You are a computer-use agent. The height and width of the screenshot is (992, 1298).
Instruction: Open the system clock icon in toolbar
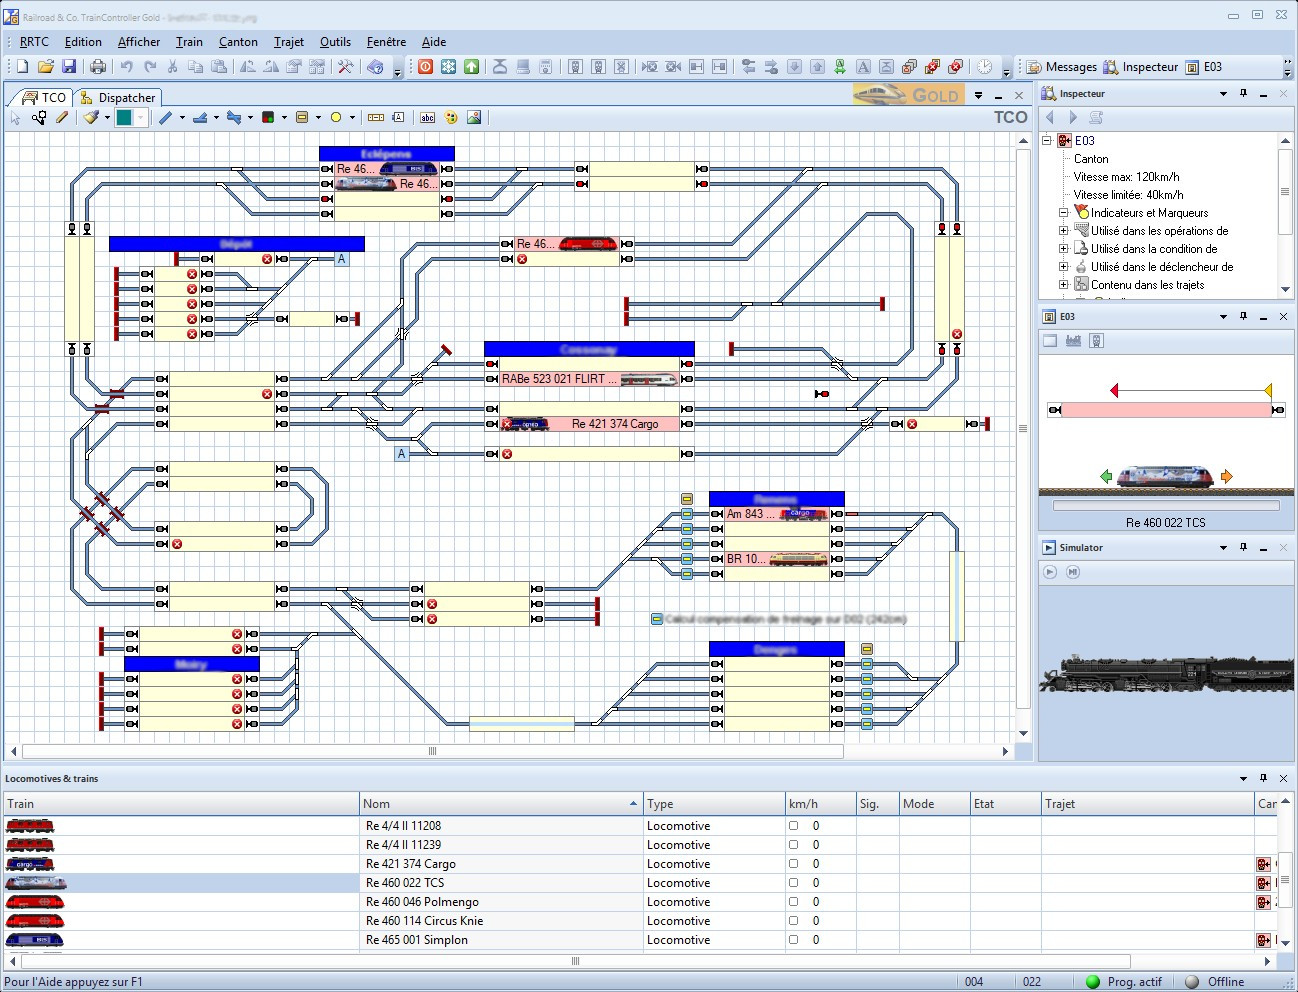click(x=984, y=67)
